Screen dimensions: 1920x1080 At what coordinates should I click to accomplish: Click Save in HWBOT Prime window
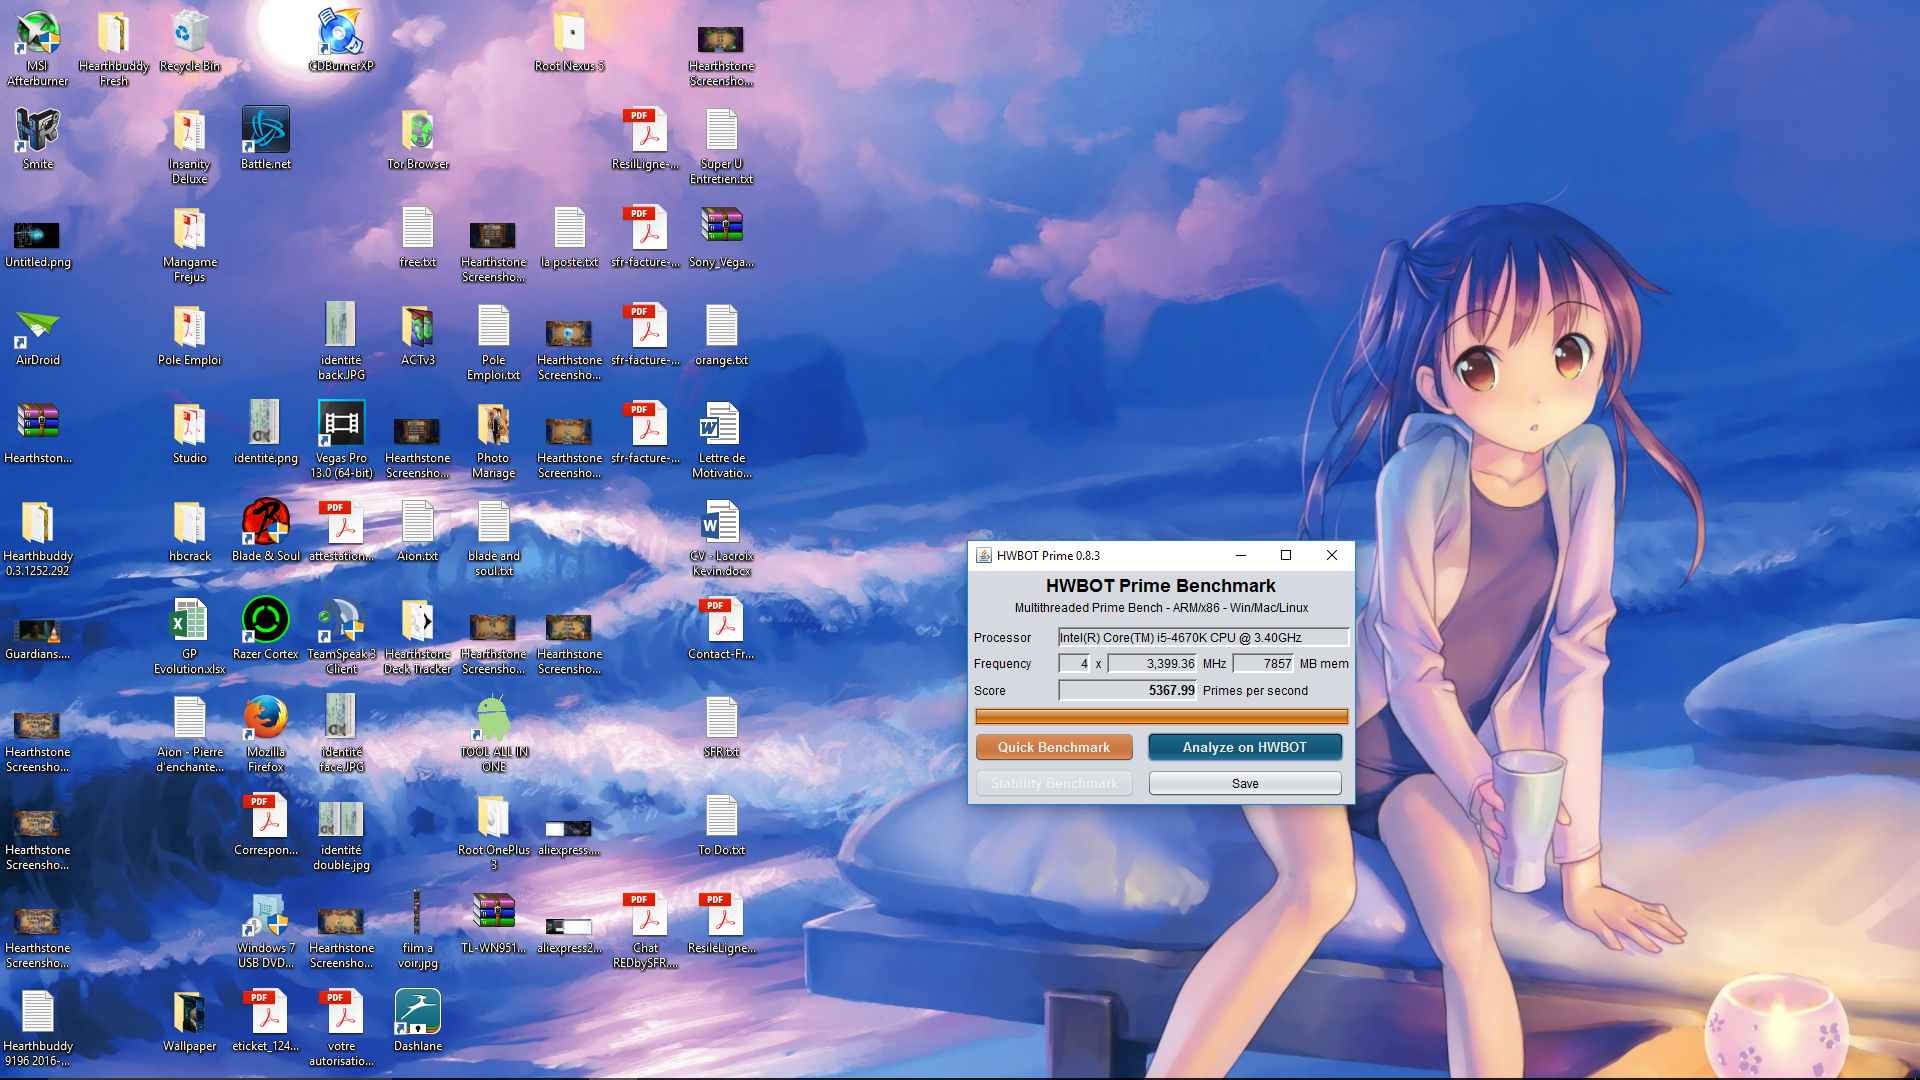tap(1245, 783)
